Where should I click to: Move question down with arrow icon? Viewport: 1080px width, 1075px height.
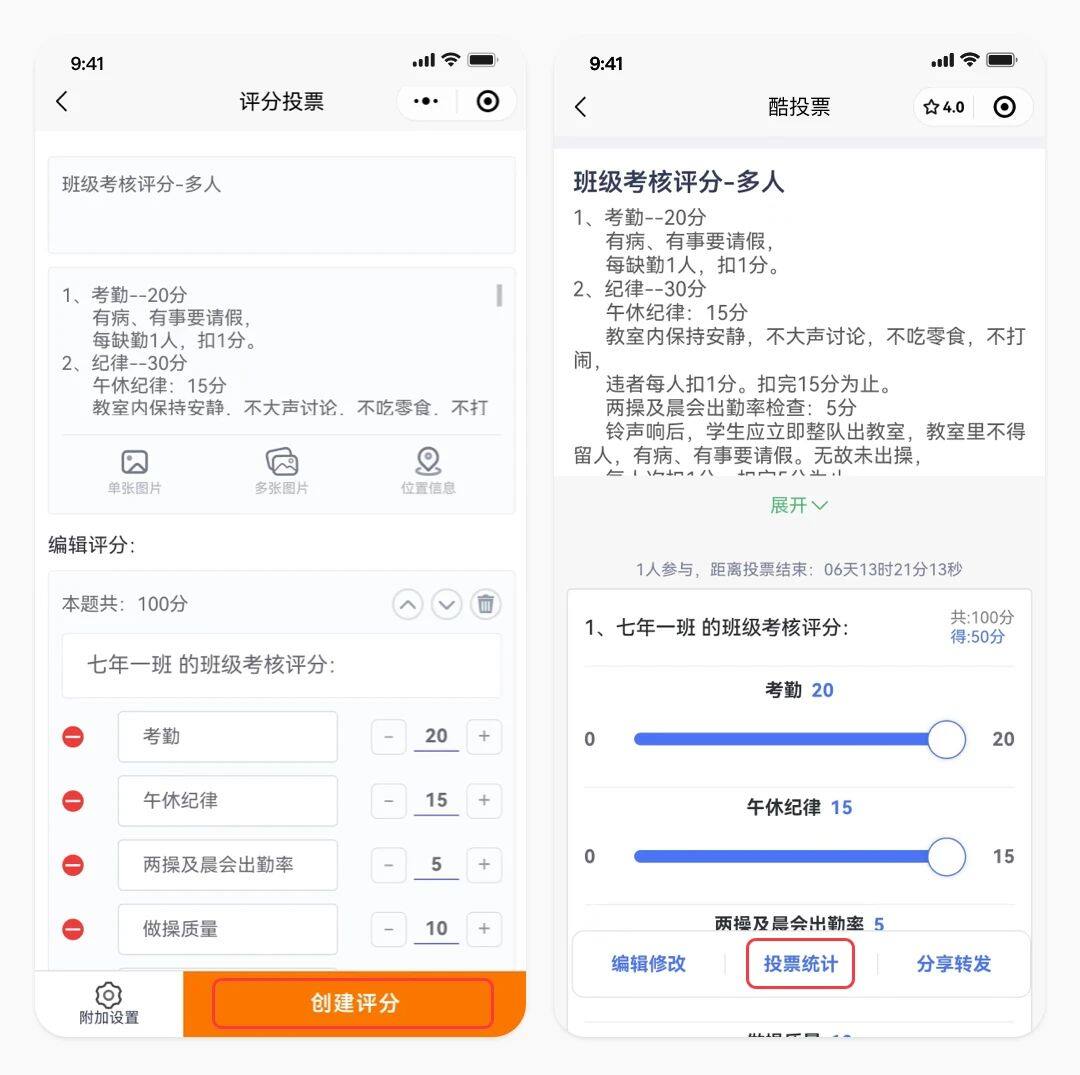[x=446, y=605]
